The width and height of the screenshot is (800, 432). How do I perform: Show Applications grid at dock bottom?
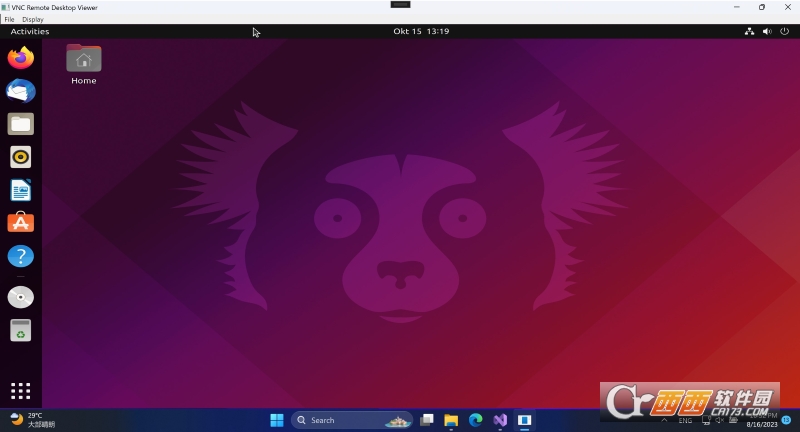(x=20, y=391)
